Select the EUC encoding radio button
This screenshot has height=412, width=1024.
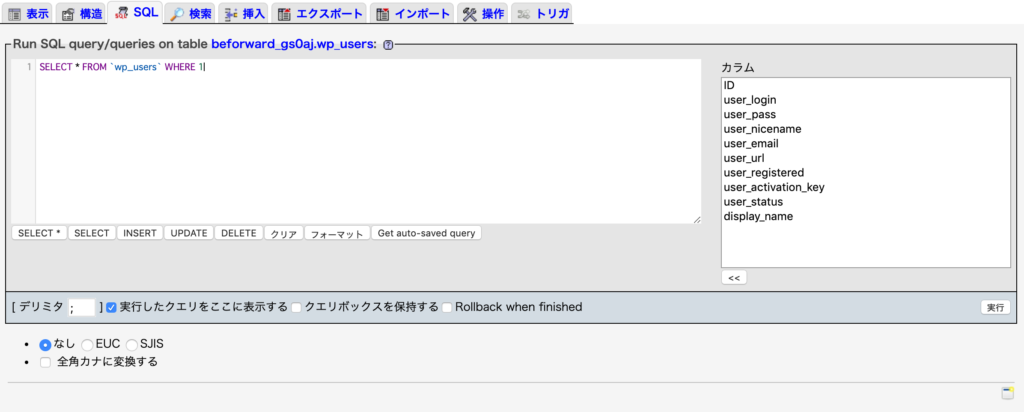88,344
